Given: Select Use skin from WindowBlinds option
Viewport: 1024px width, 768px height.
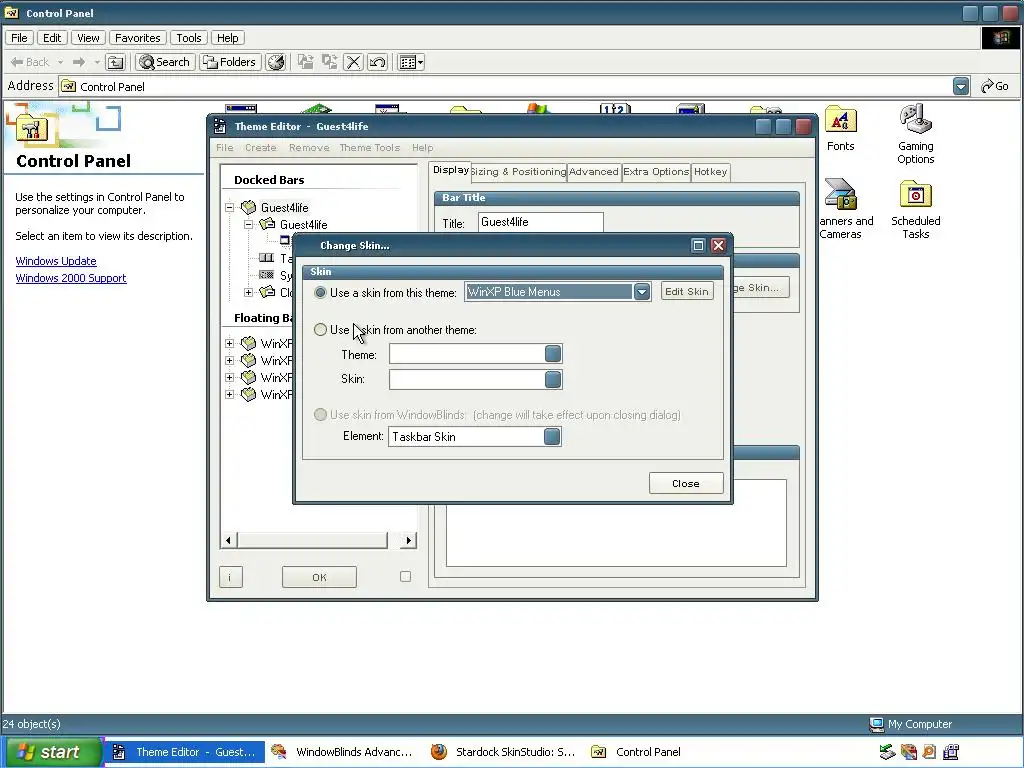Looking at the screenshot, I should click(320, 415).
